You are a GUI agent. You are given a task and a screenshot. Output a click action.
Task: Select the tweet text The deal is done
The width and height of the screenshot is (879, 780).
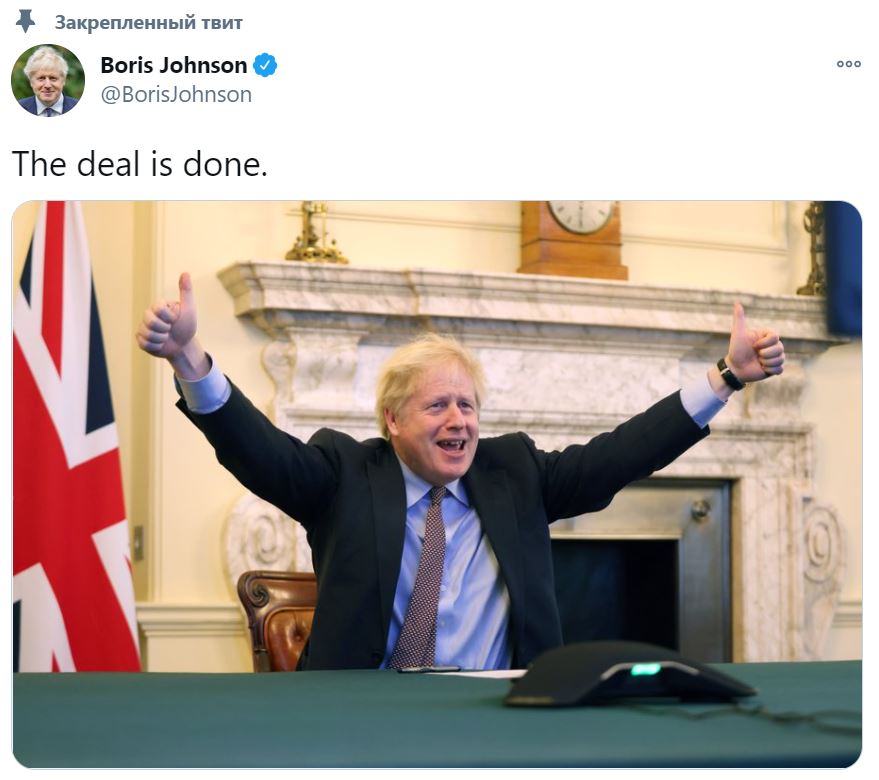(140, 164)
